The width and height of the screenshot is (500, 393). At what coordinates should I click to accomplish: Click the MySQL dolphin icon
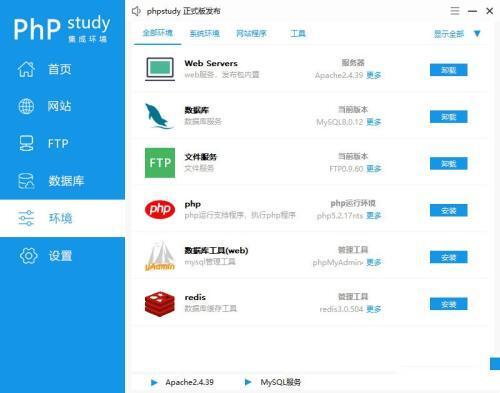point(159,116)
